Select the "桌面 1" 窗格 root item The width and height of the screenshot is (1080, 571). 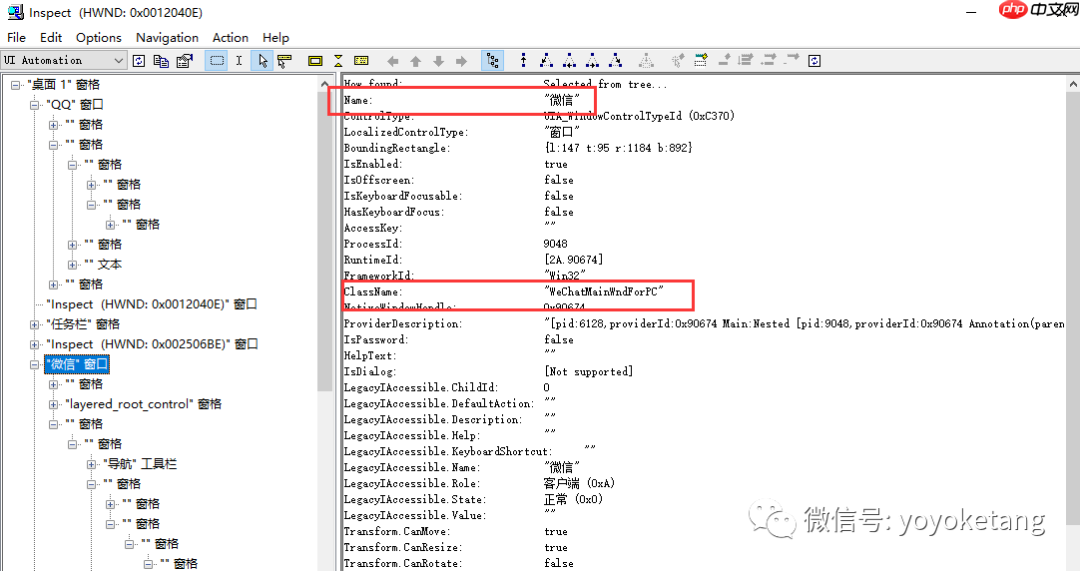click(x=63, y=85)
